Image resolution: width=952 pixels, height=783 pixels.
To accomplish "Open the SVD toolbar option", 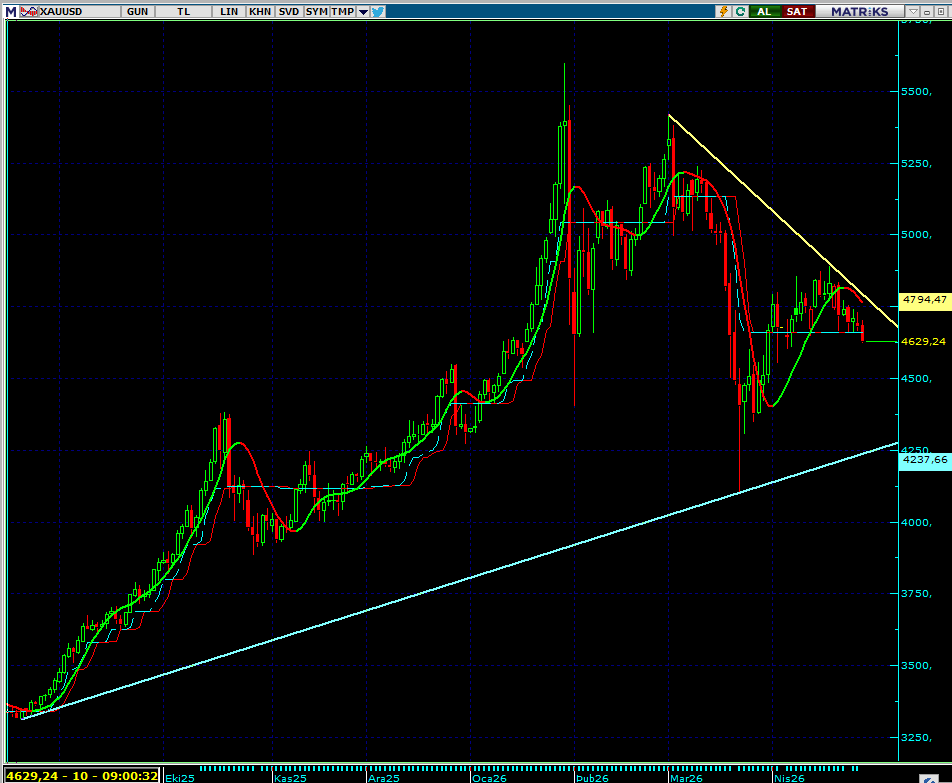I will click(288, 12).
